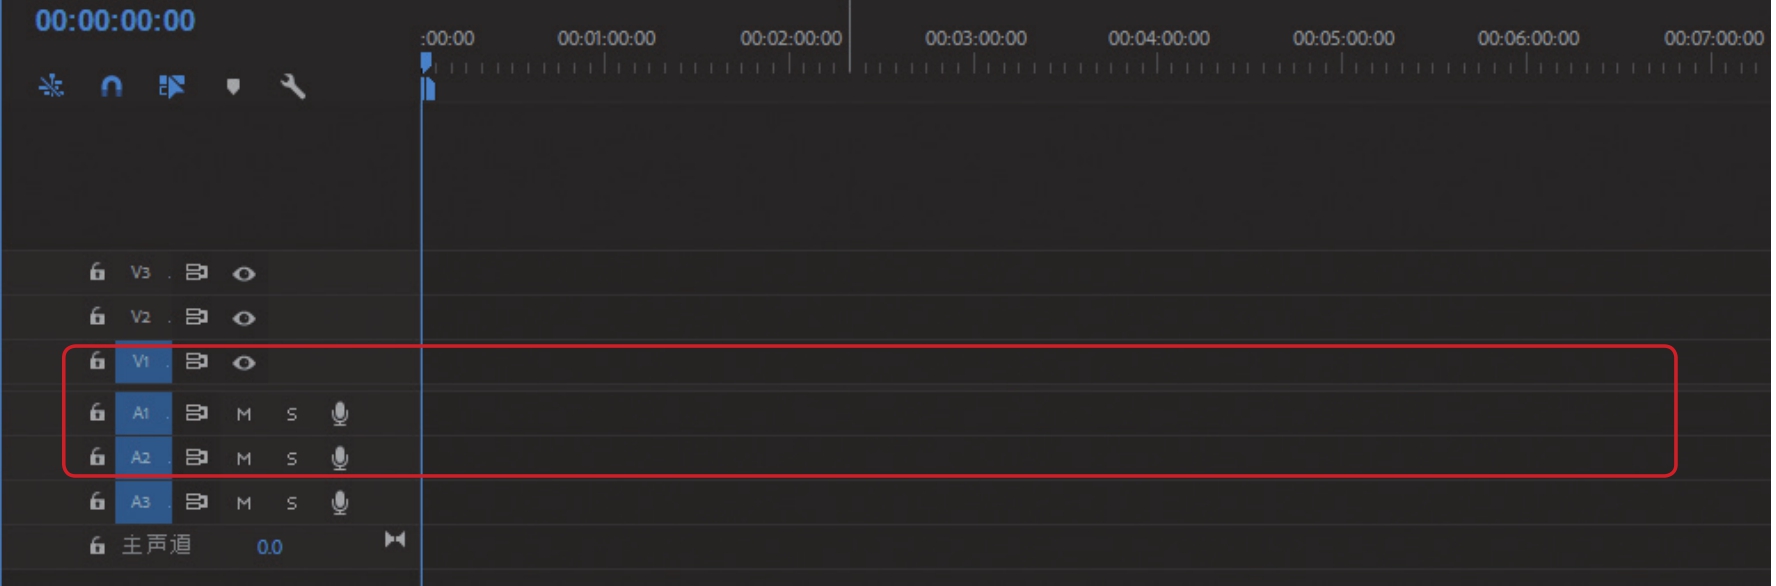Screen dimensions: 1776x586
Task: Toggle linked selection icon
Action: (x=172, y=87)
